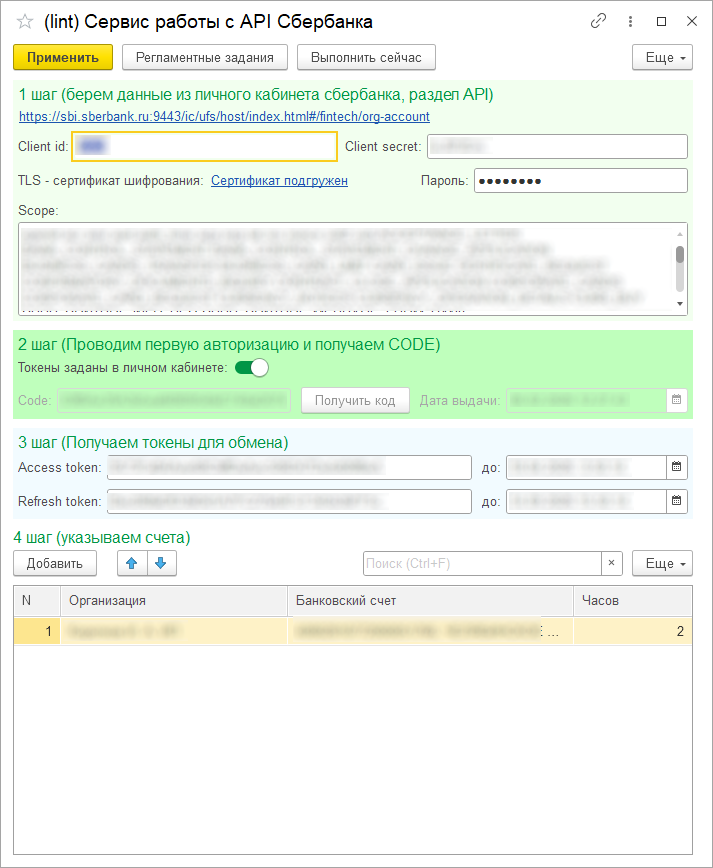
Task: Click the Access token field
Action: click(289, 467)
